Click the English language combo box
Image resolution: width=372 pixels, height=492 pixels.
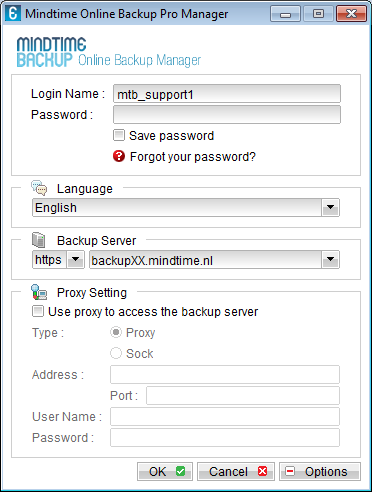(x=186, y=207)
